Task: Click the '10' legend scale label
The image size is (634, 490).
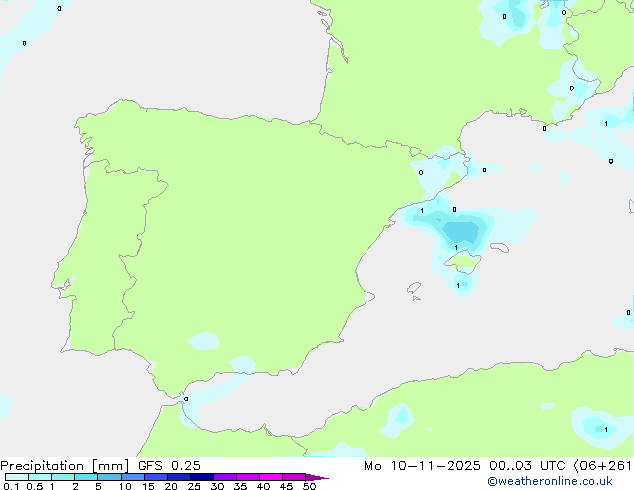Action: pos(125,486)
